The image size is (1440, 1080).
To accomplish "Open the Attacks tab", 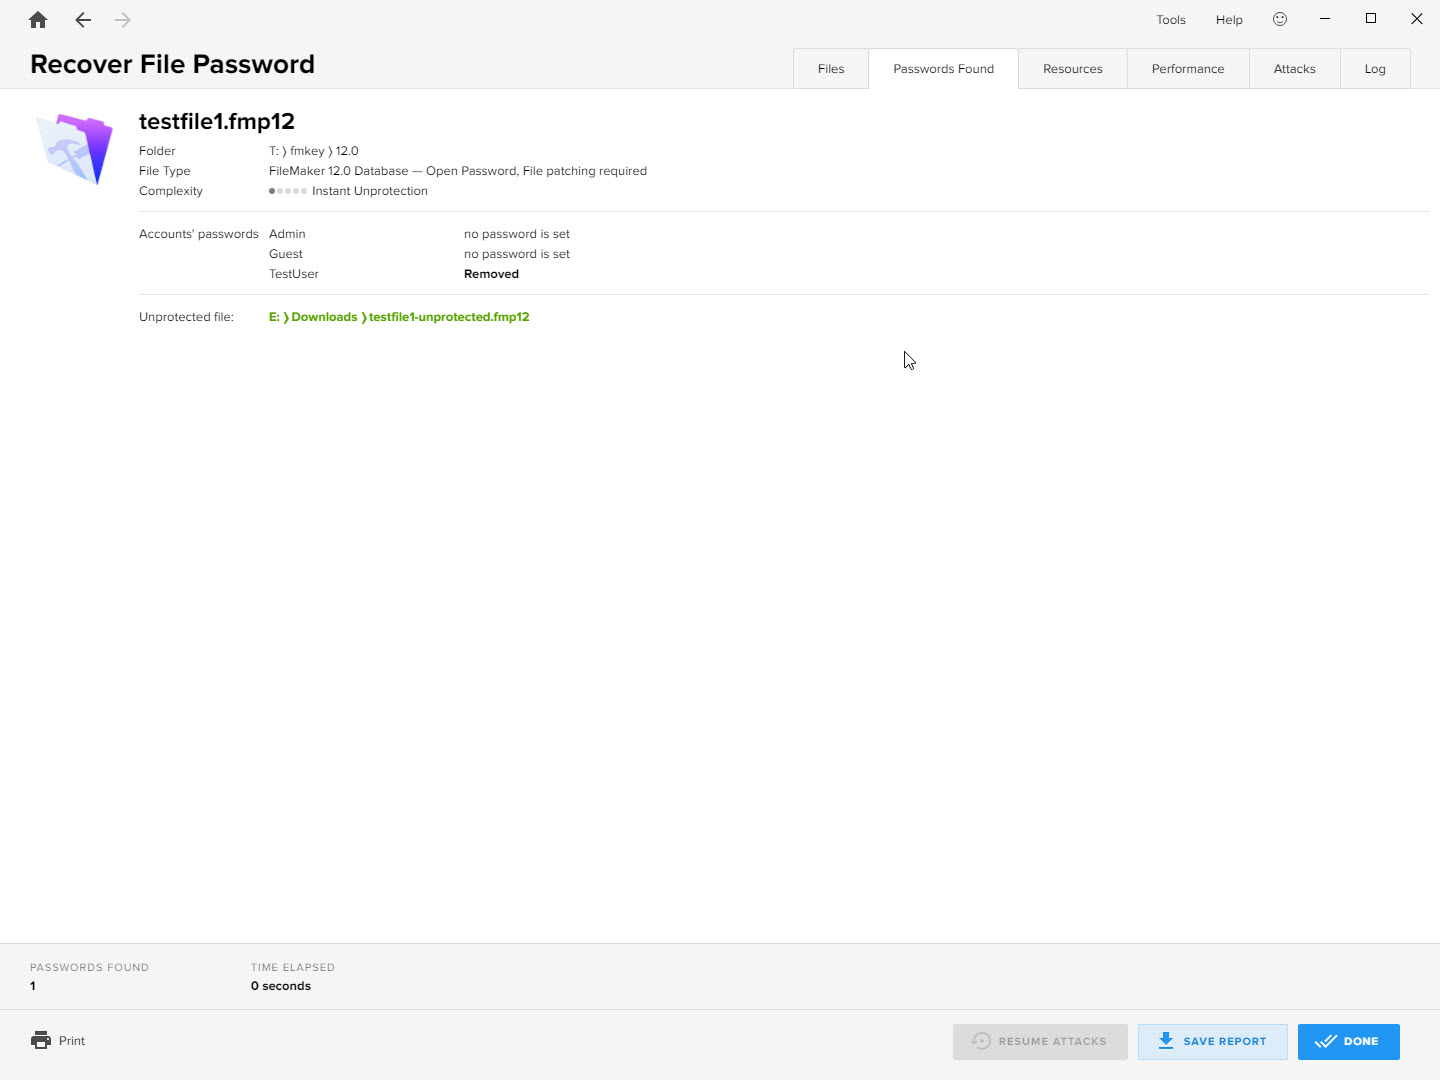I will (1295, 69).
